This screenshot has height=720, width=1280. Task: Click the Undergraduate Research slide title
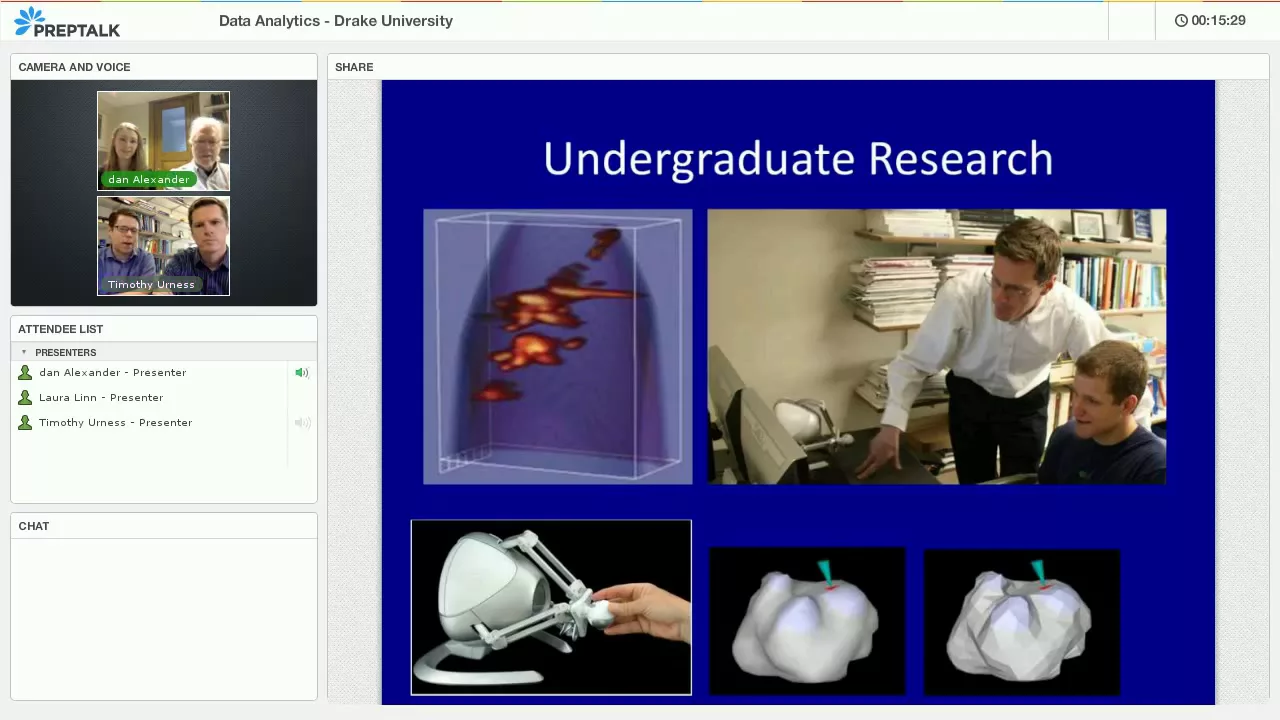tap(798, 159)
